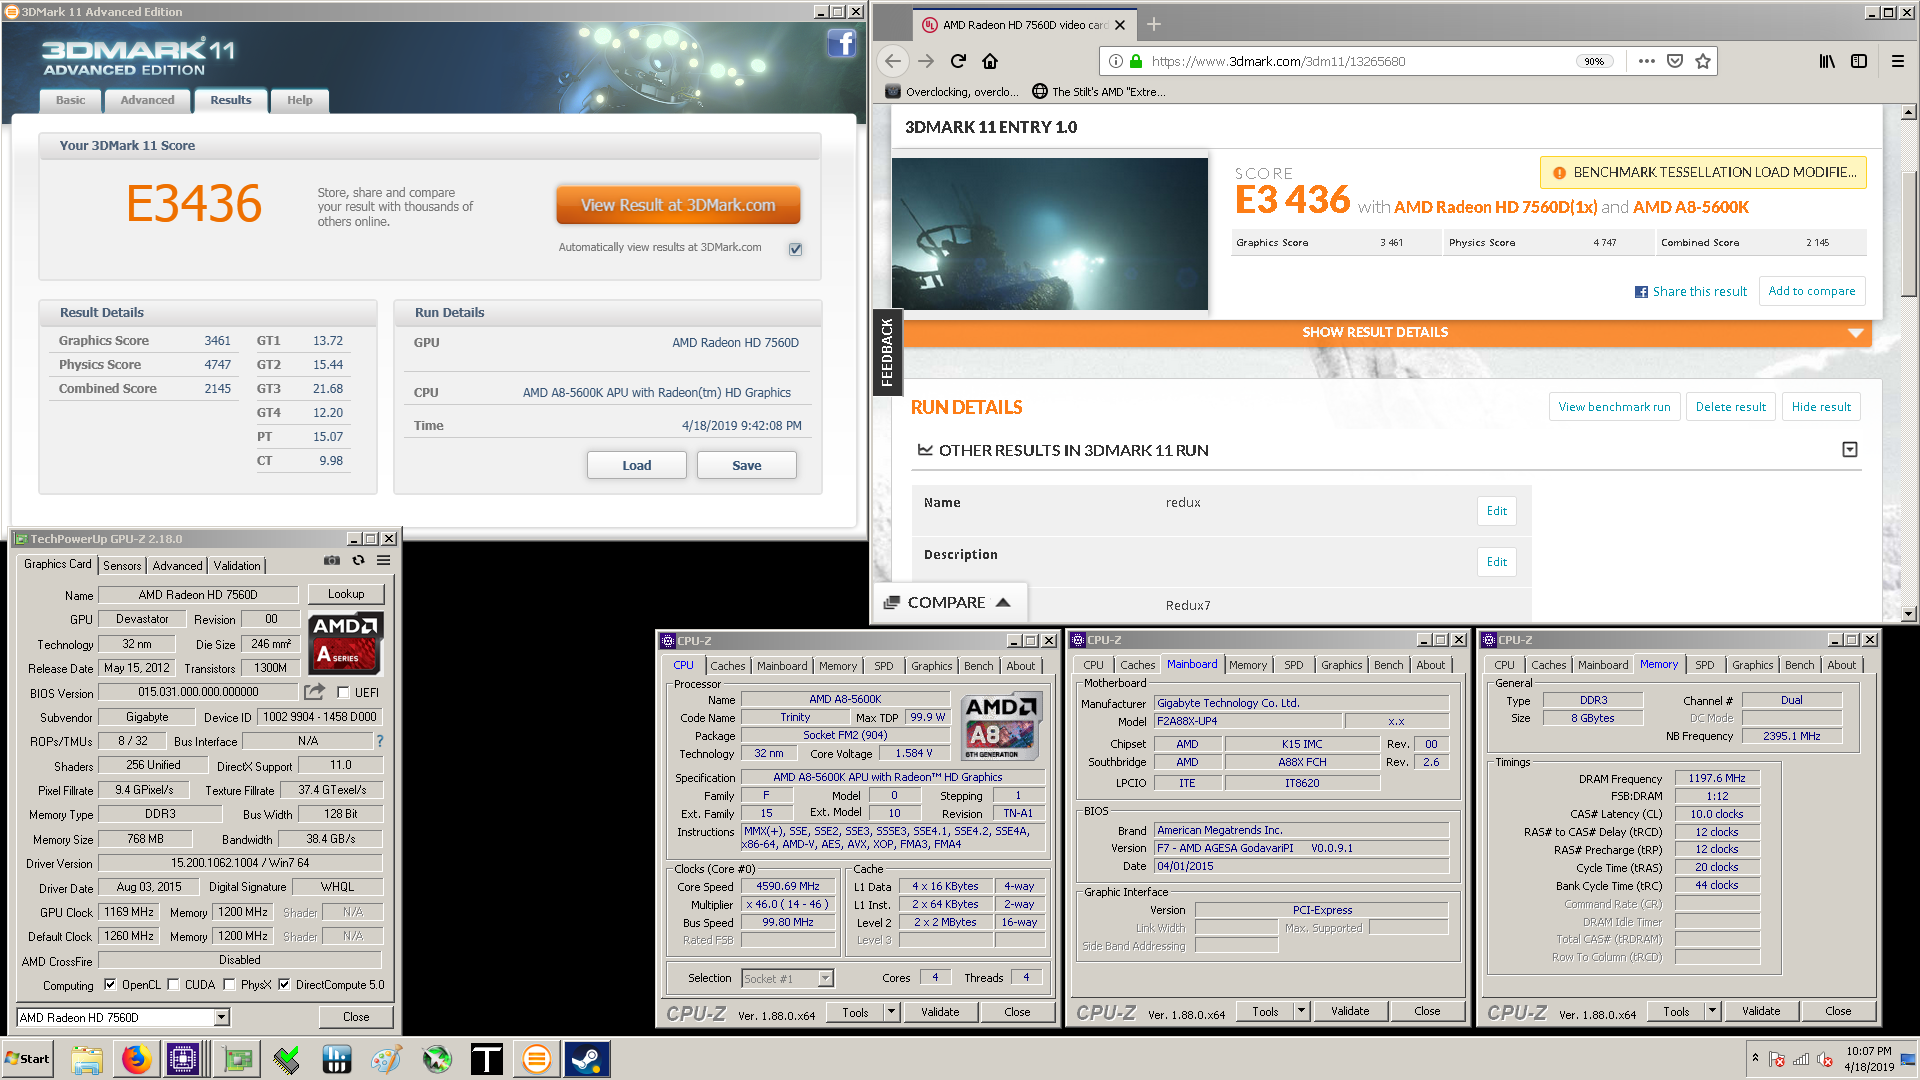Switch to the Advanced tab in 3DMark 11
Viewport: 1920px width, 1080px height.
coord(147,100)
